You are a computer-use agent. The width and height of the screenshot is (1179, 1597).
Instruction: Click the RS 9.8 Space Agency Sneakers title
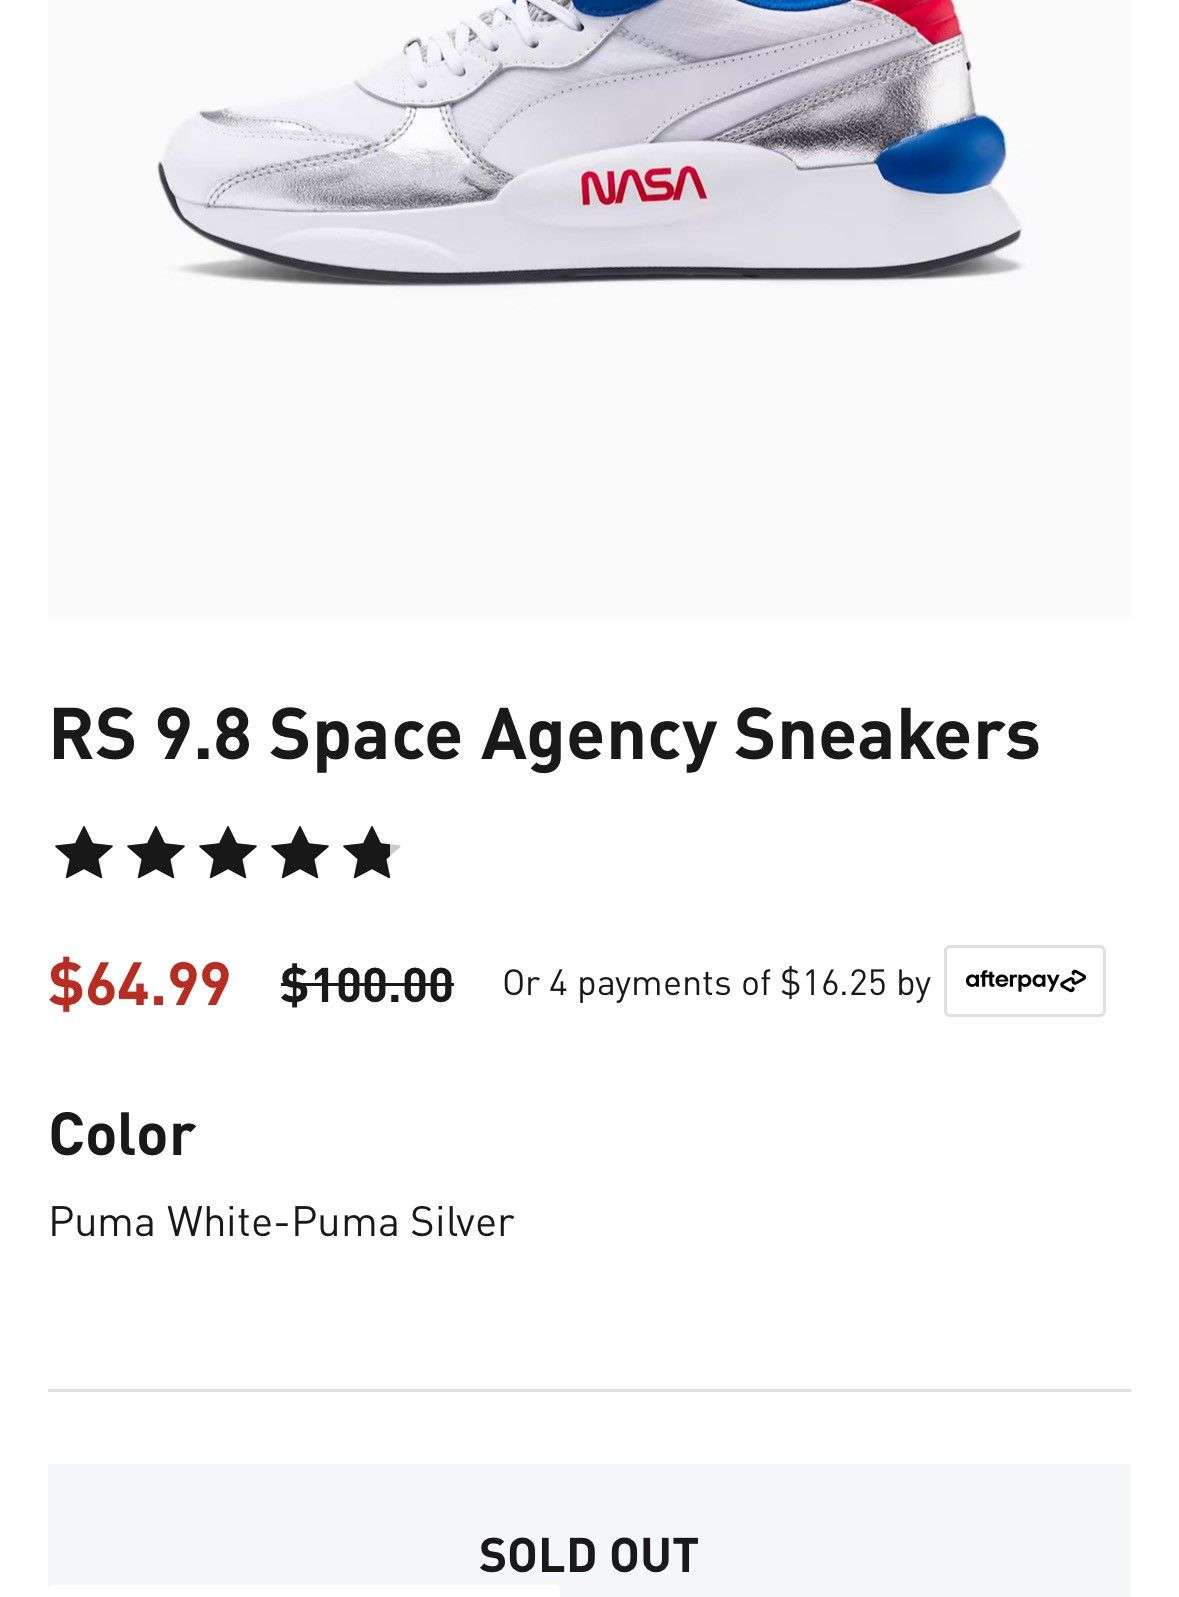pos(544,735)
